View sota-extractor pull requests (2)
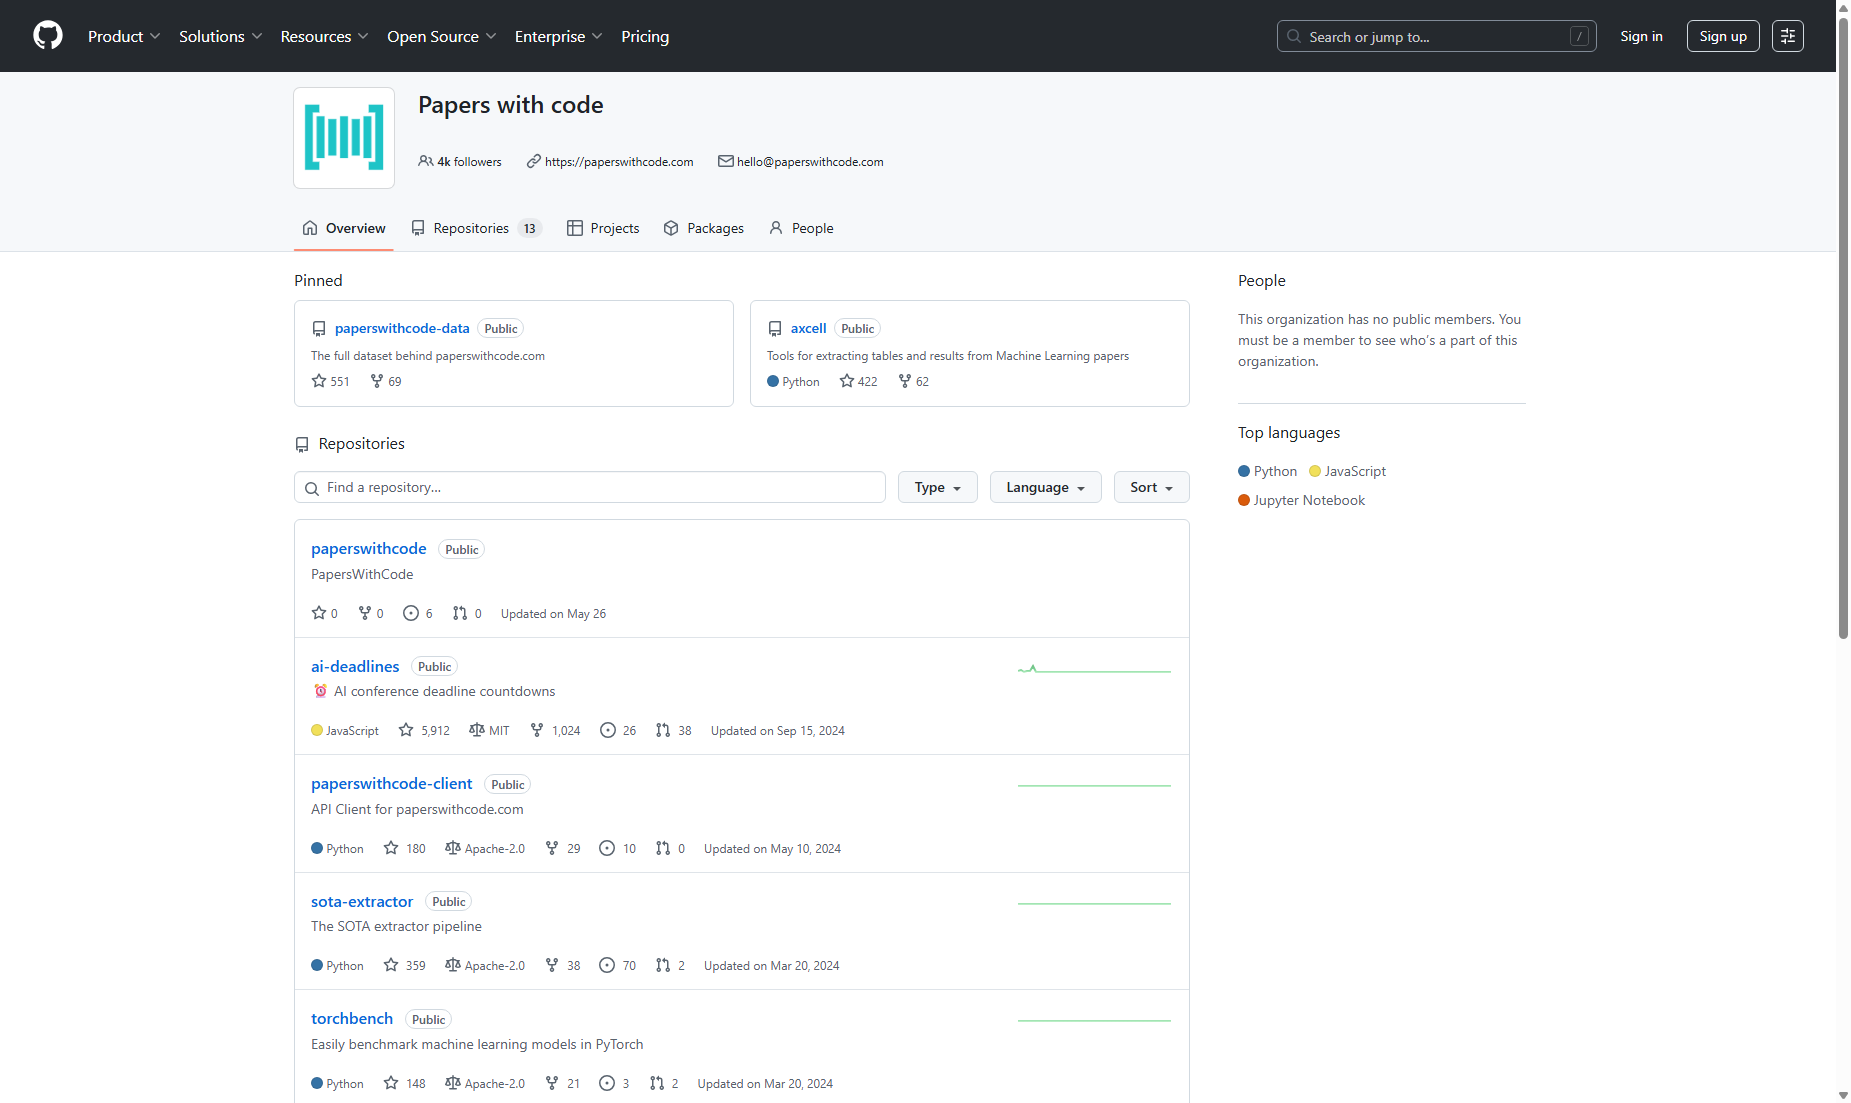This screenshot has width=1851, height=1103. point(670,965)
